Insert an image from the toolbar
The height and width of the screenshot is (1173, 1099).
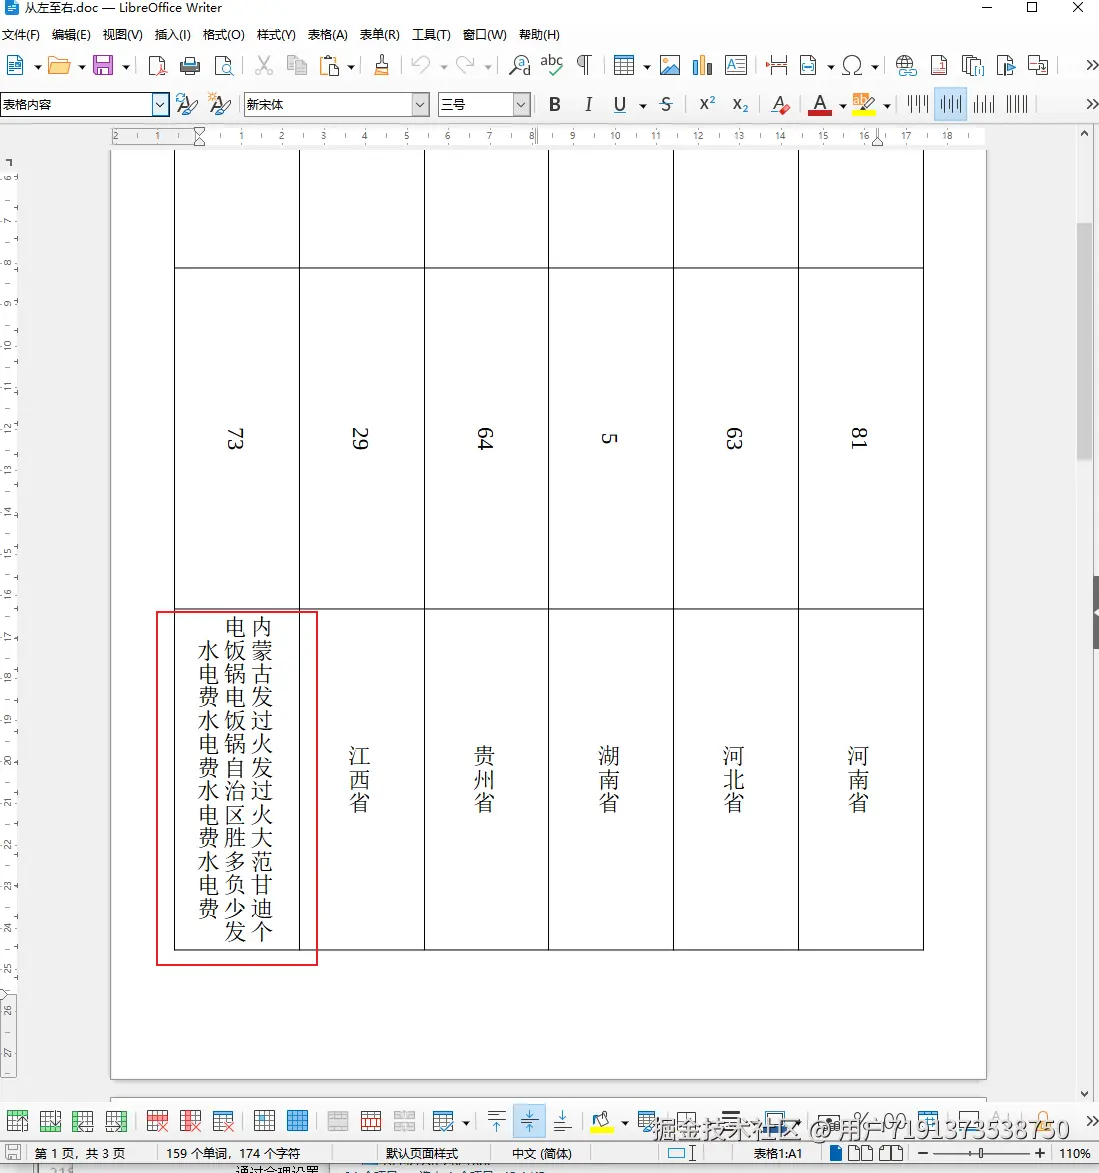(670, 66)
